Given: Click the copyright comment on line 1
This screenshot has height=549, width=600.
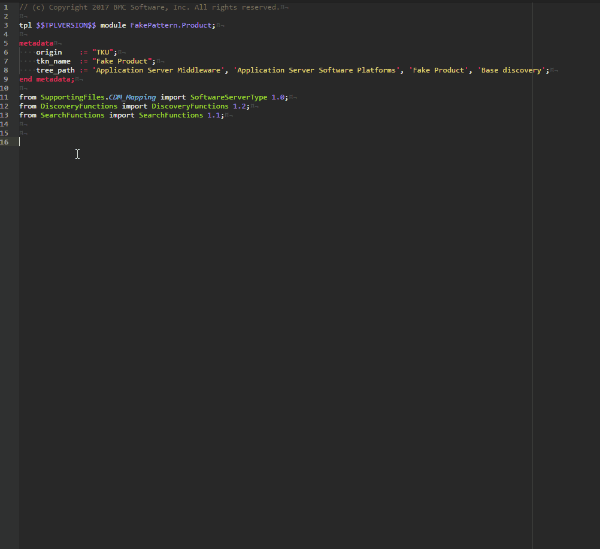Looking at the screenshot, I should [x=149, y=7].
